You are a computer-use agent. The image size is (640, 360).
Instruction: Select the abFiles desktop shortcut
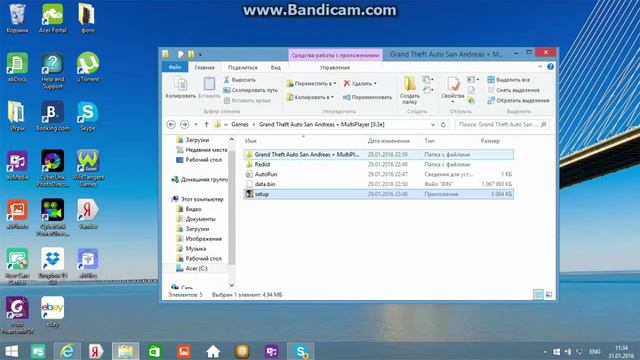(x=88, y=263)
